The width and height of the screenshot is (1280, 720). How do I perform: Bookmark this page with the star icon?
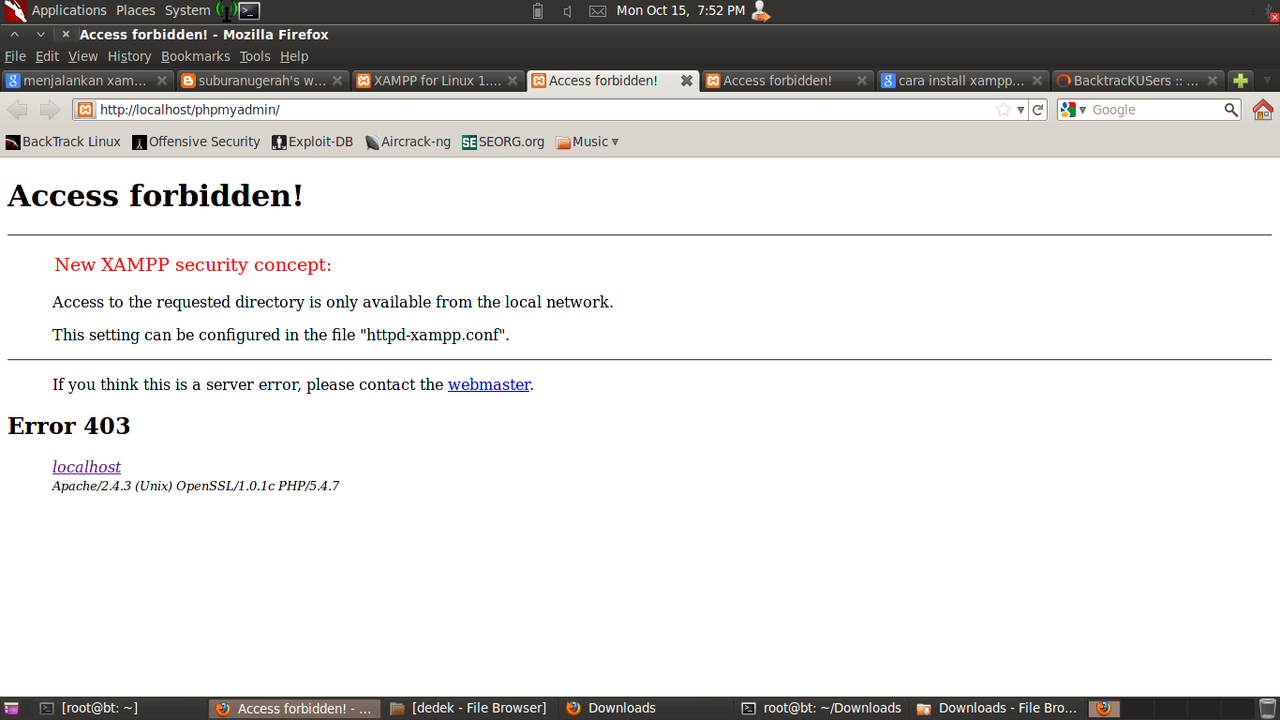[x=1004, y=110]
